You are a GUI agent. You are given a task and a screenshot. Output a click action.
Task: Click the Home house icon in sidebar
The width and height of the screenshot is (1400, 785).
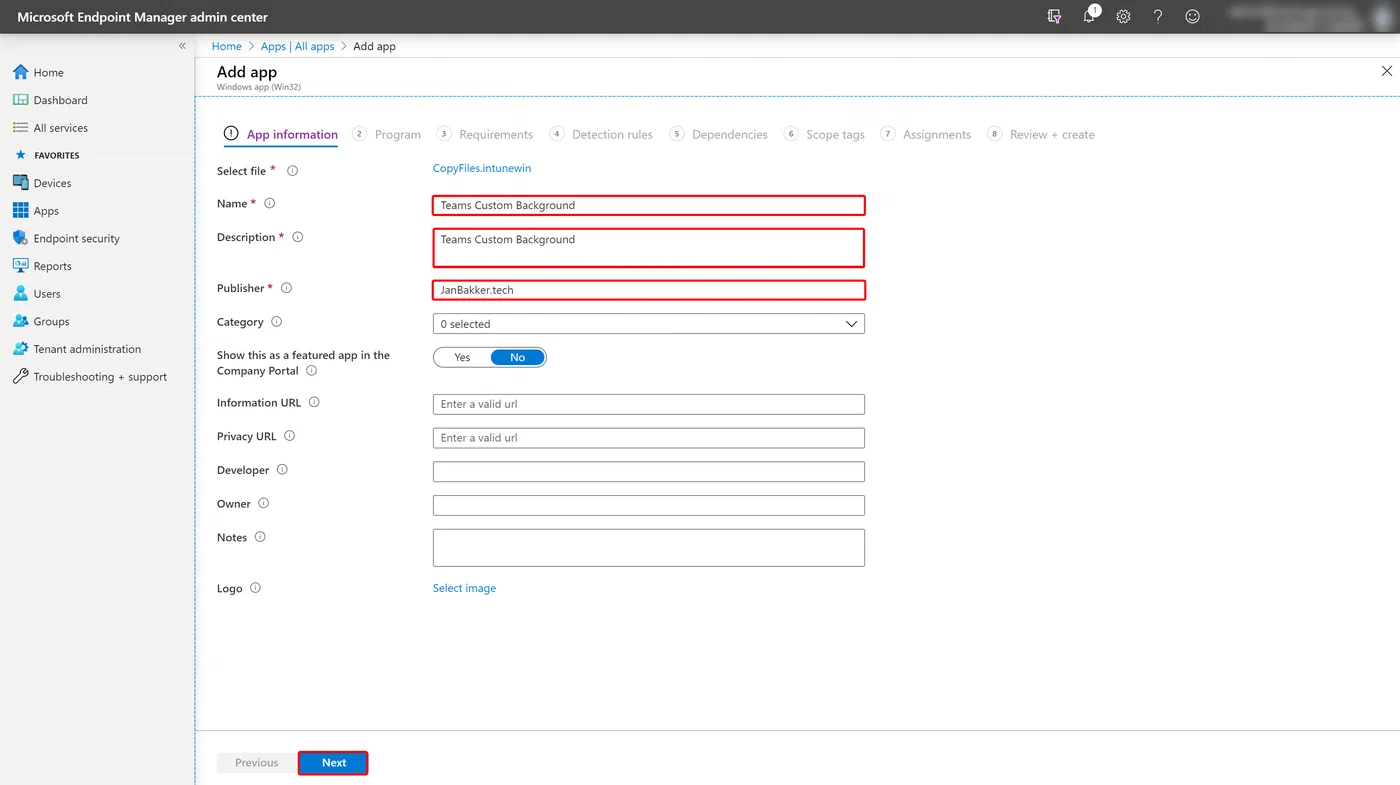(x=20, y=72)
